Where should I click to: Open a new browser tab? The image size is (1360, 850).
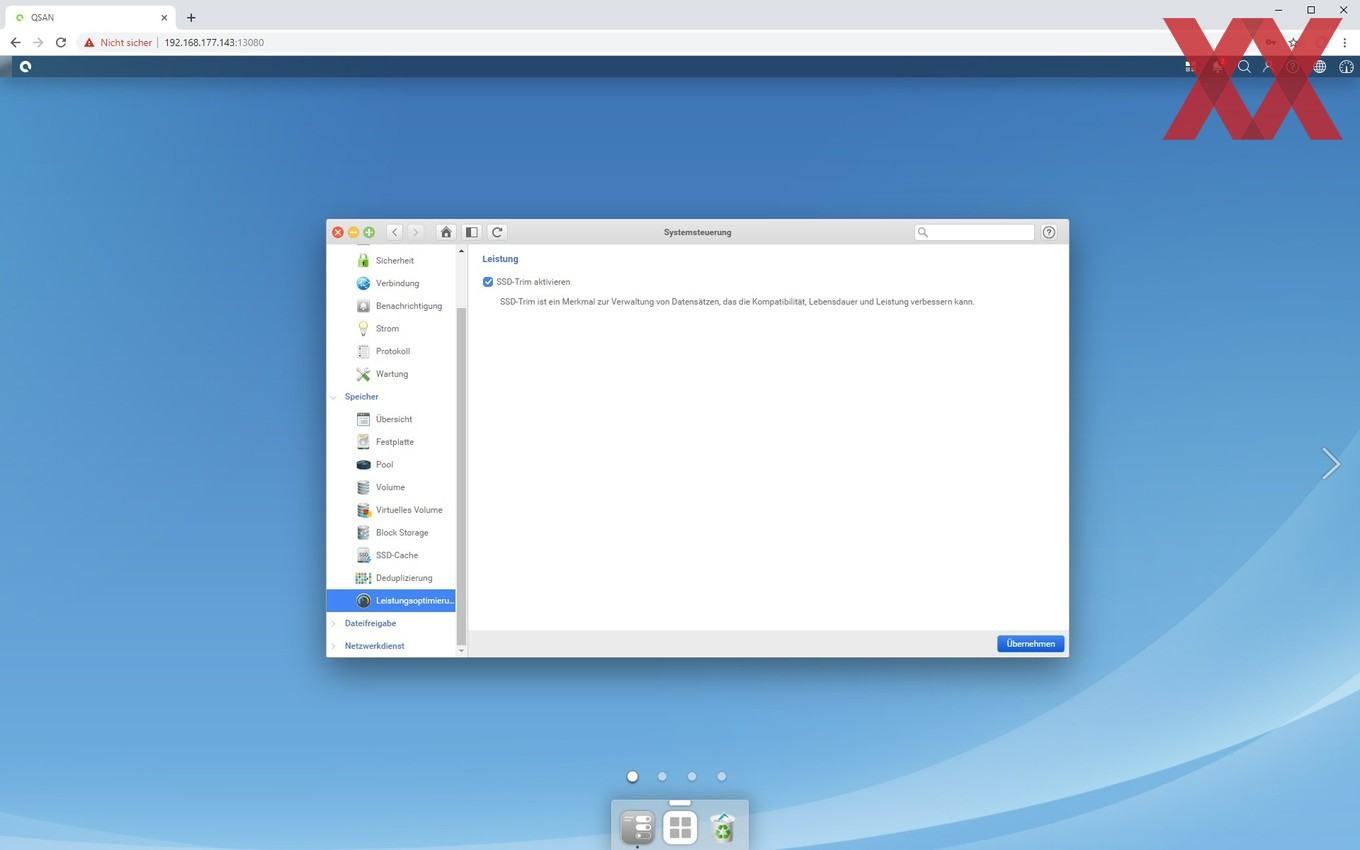click(x=191, y=17)
